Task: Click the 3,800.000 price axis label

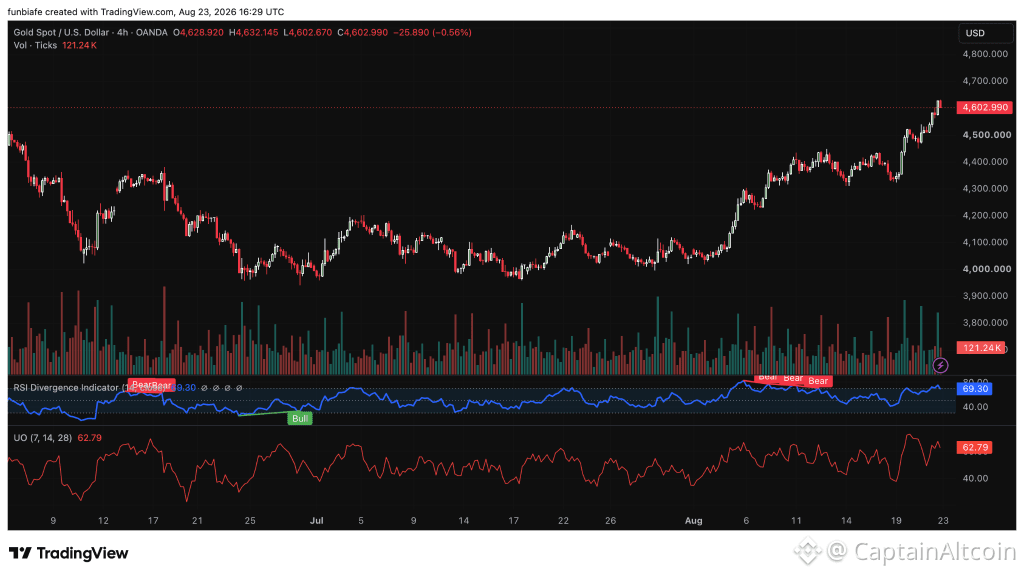Action: click(x=985, y=322)
